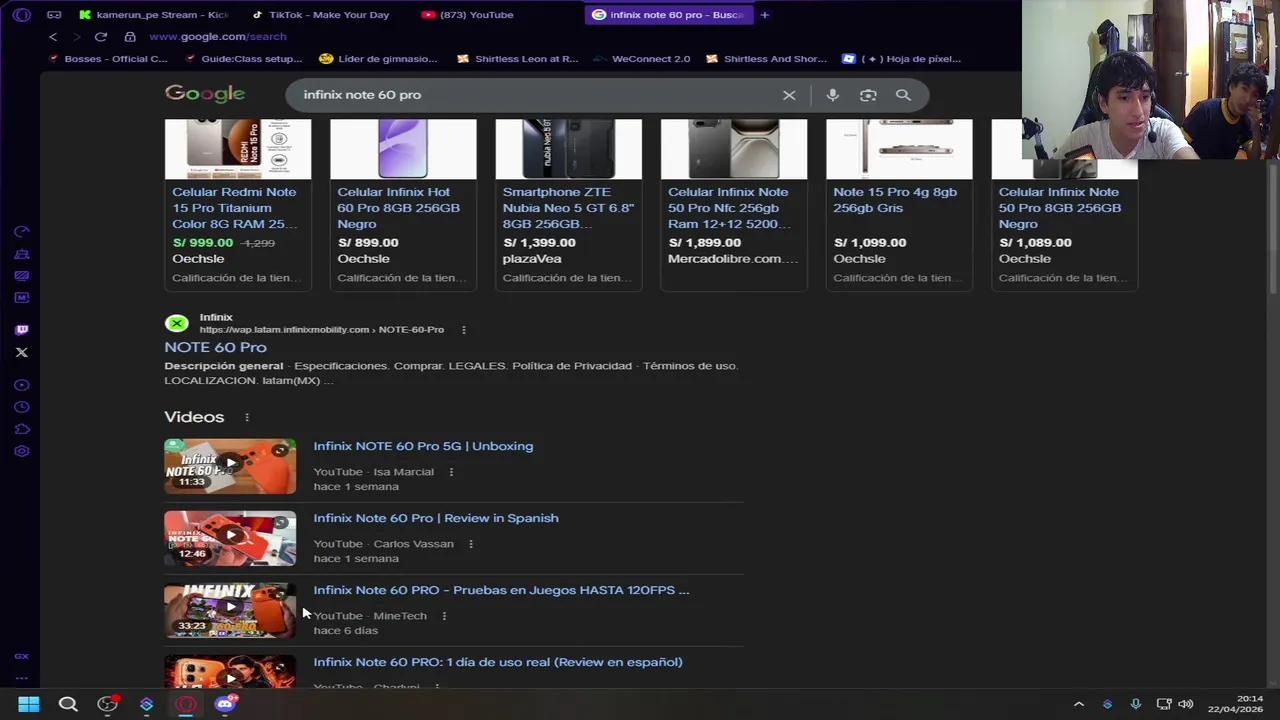The height and width of the screenshot is (720, 1280).
Task: Reload the current page
Action: (x=101, y=37)
